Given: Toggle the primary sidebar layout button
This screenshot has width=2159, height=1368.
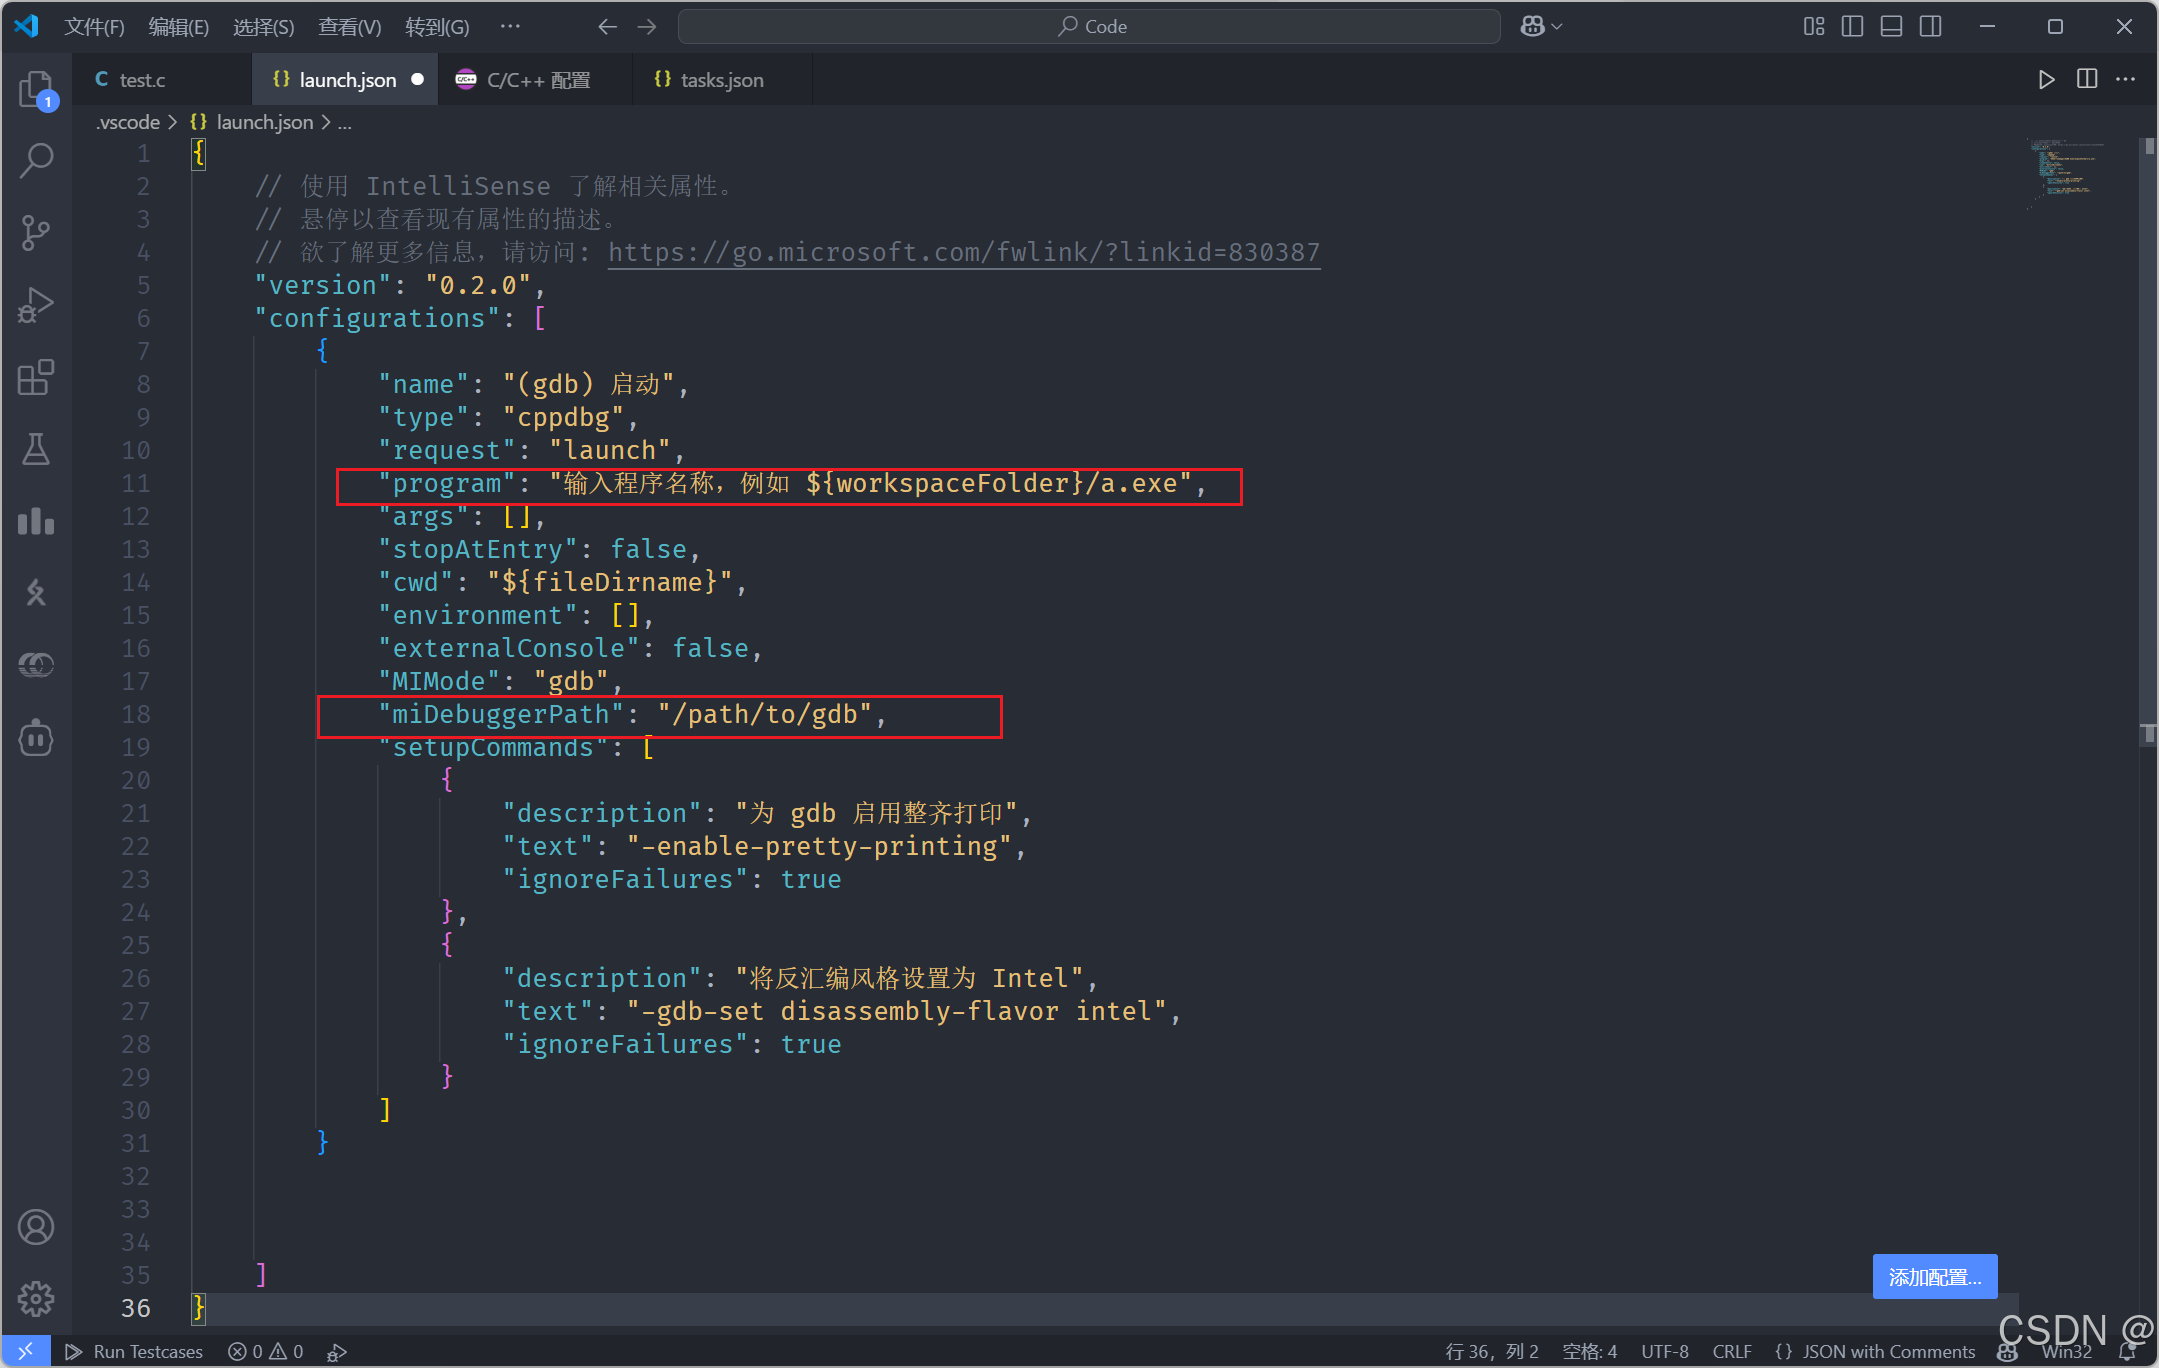Looking at the screenshot, I should 1852,27.
